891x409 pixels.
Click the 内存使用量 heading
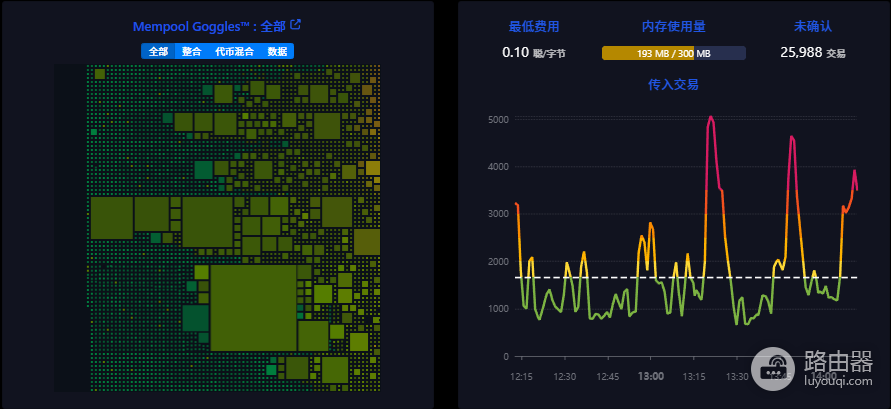(x=674, y=27)
